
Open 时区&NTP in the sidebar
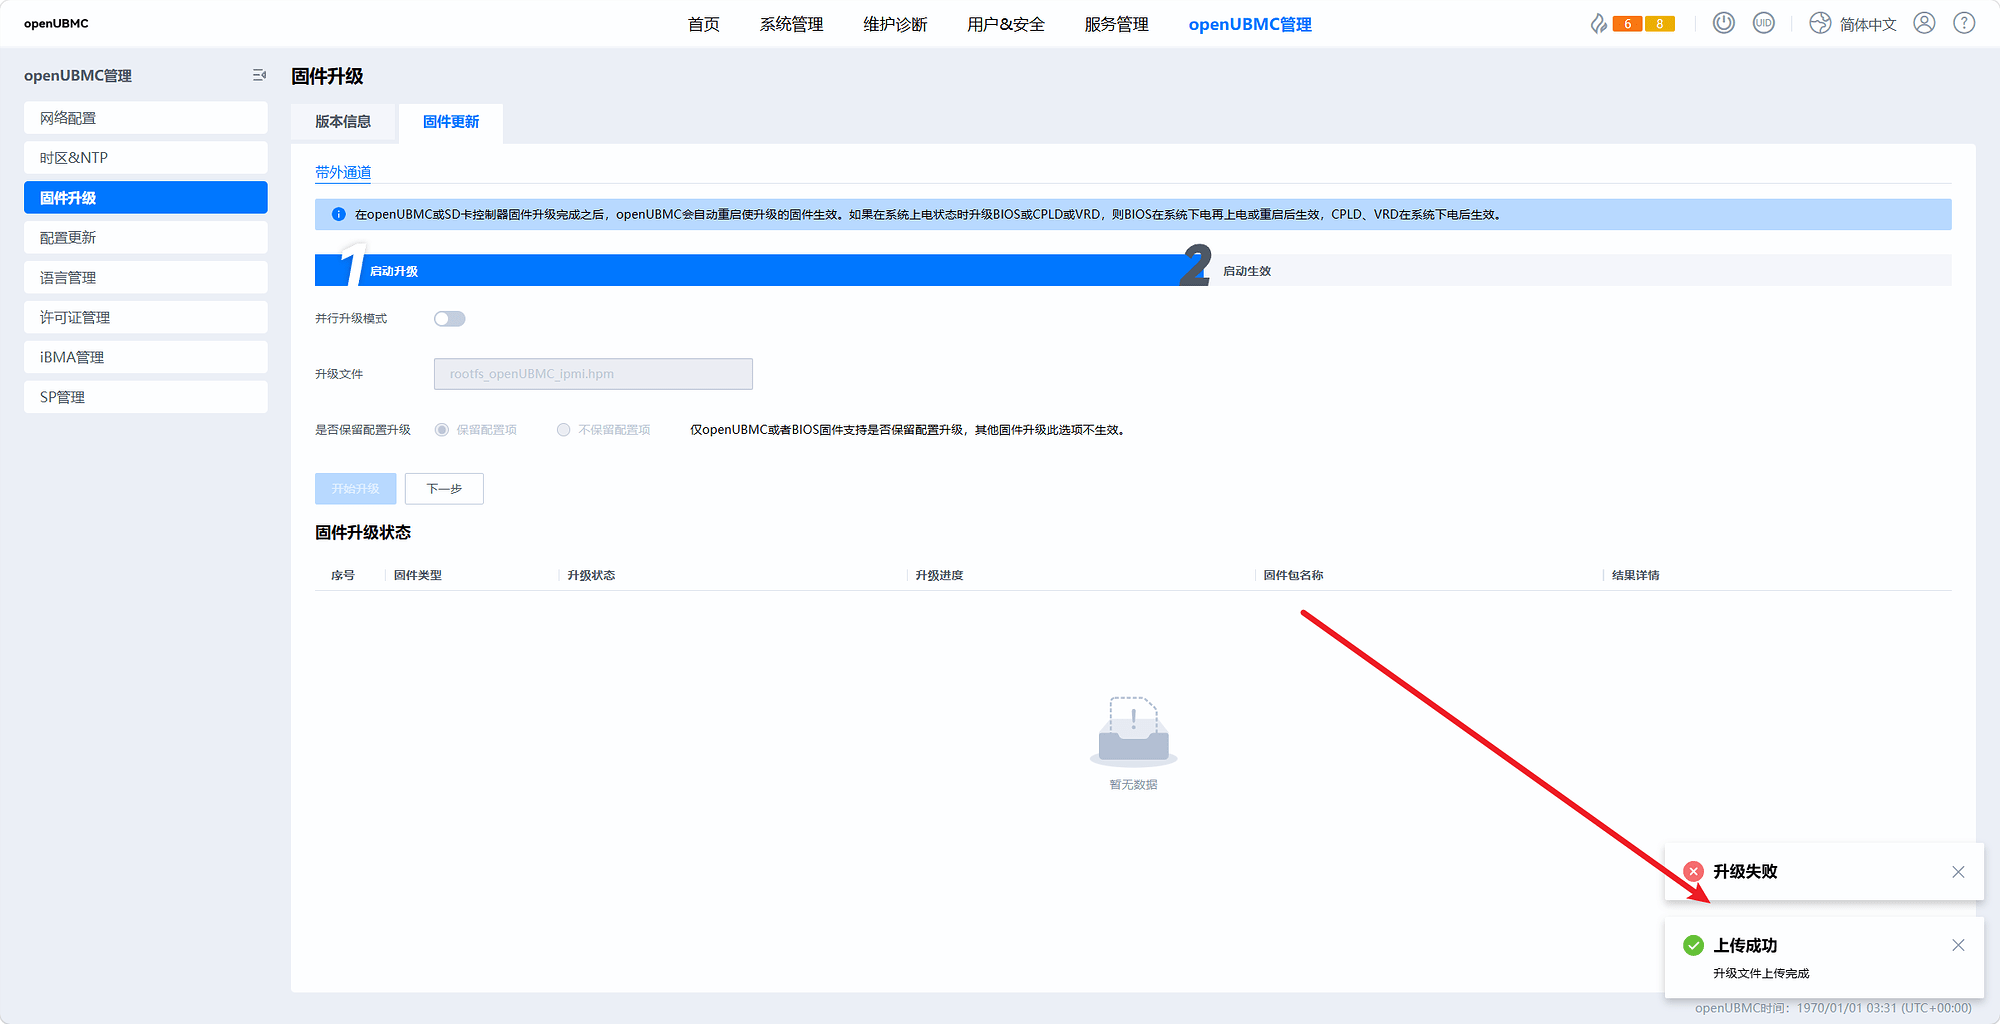(146, 158)
